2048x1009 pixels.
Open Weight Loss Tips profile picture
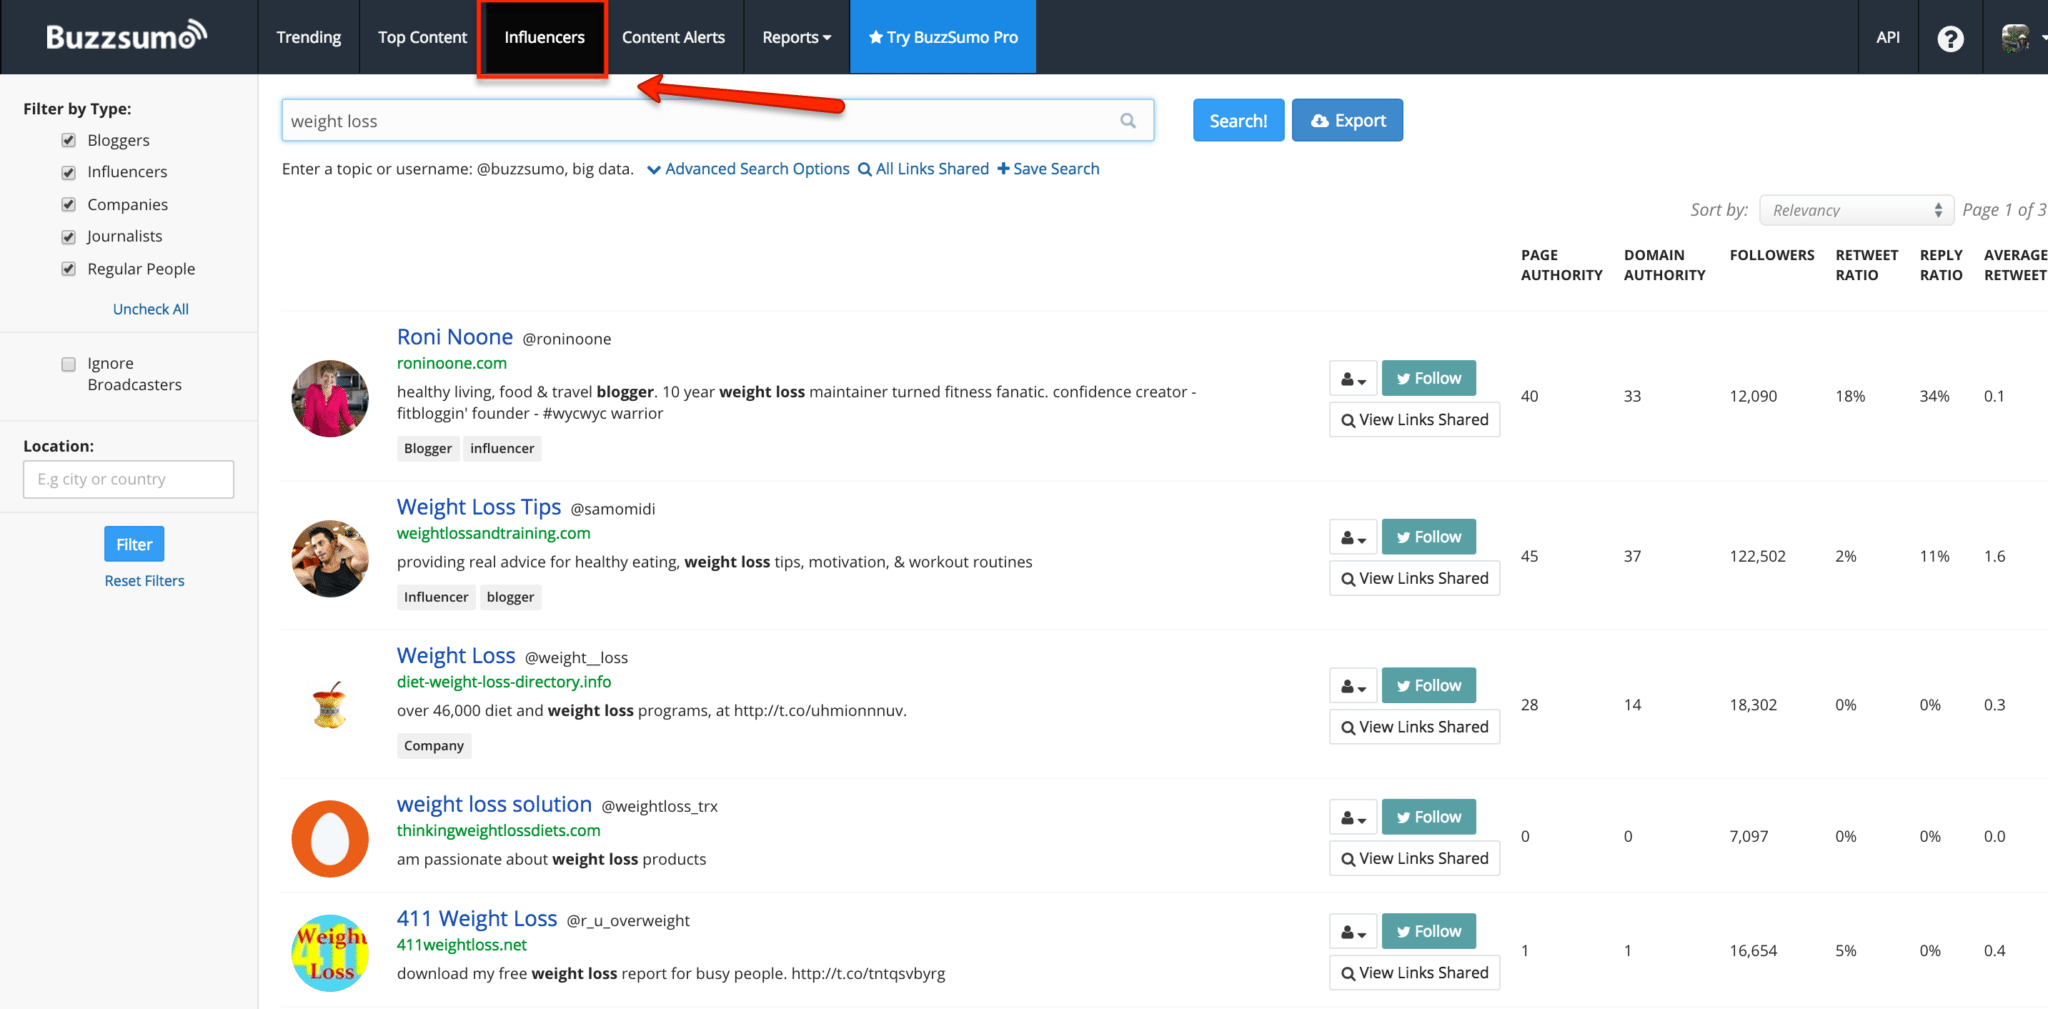(330, 558)
